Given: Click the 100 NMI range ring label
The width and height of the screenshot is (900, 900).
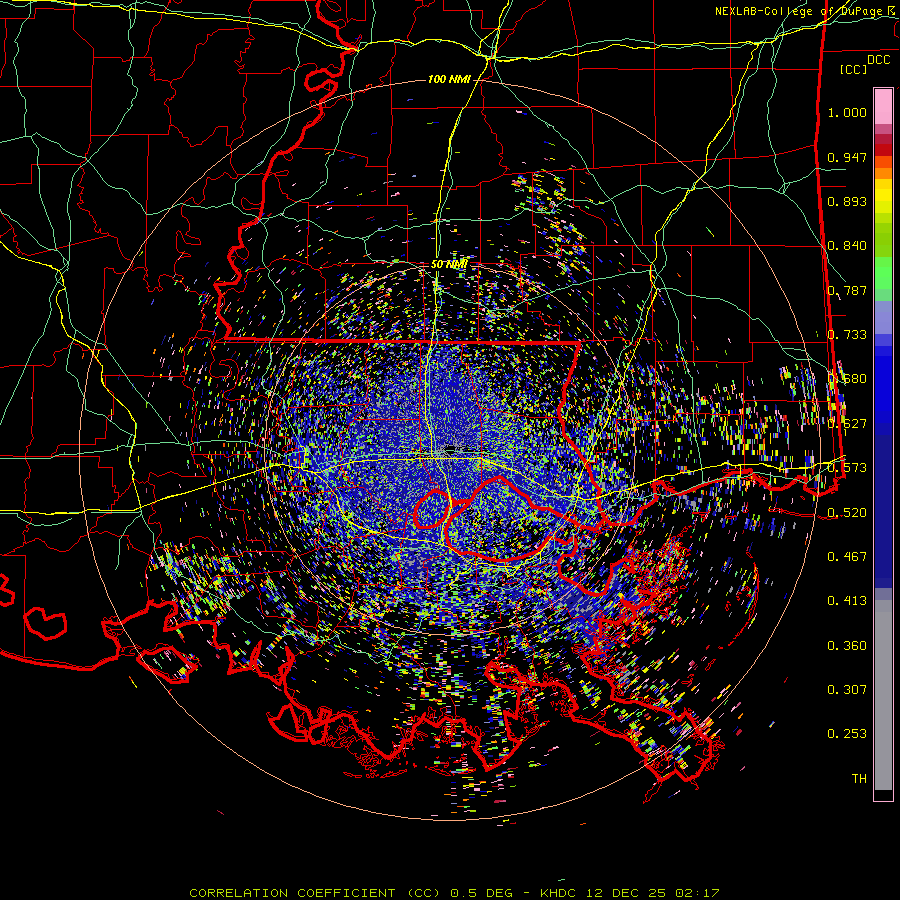Looking at the screenshot, I should click(x=449, y=79).
